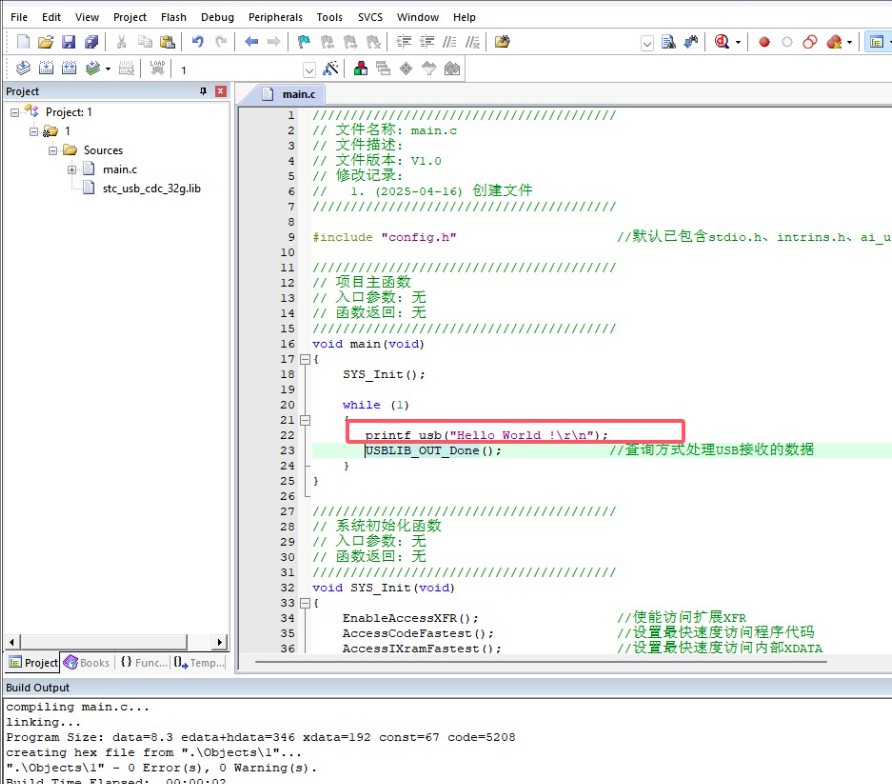Screen dimensions: 892x784
Task: Expand main.c node in project tree
Action: (72, 170)
